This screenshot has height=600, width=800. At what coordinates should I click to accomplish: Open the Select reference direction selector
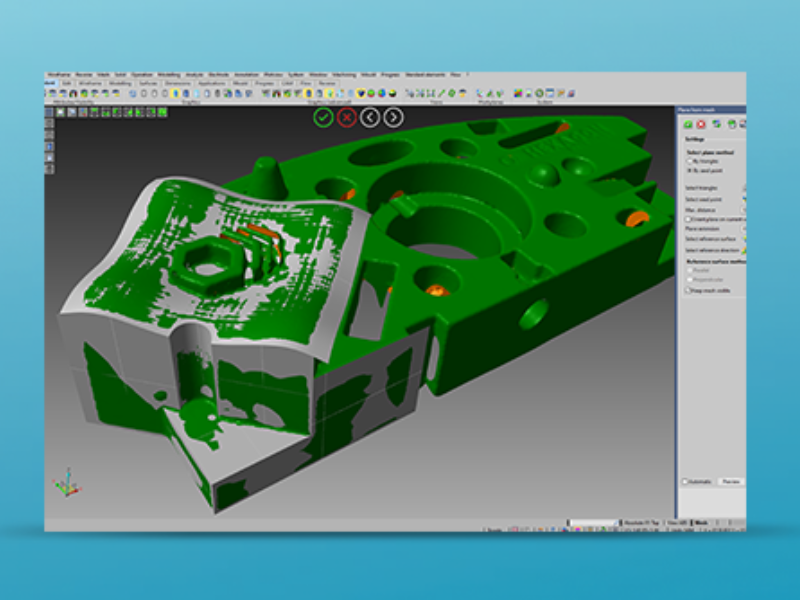pyautogui.click(x=742, y=250)
